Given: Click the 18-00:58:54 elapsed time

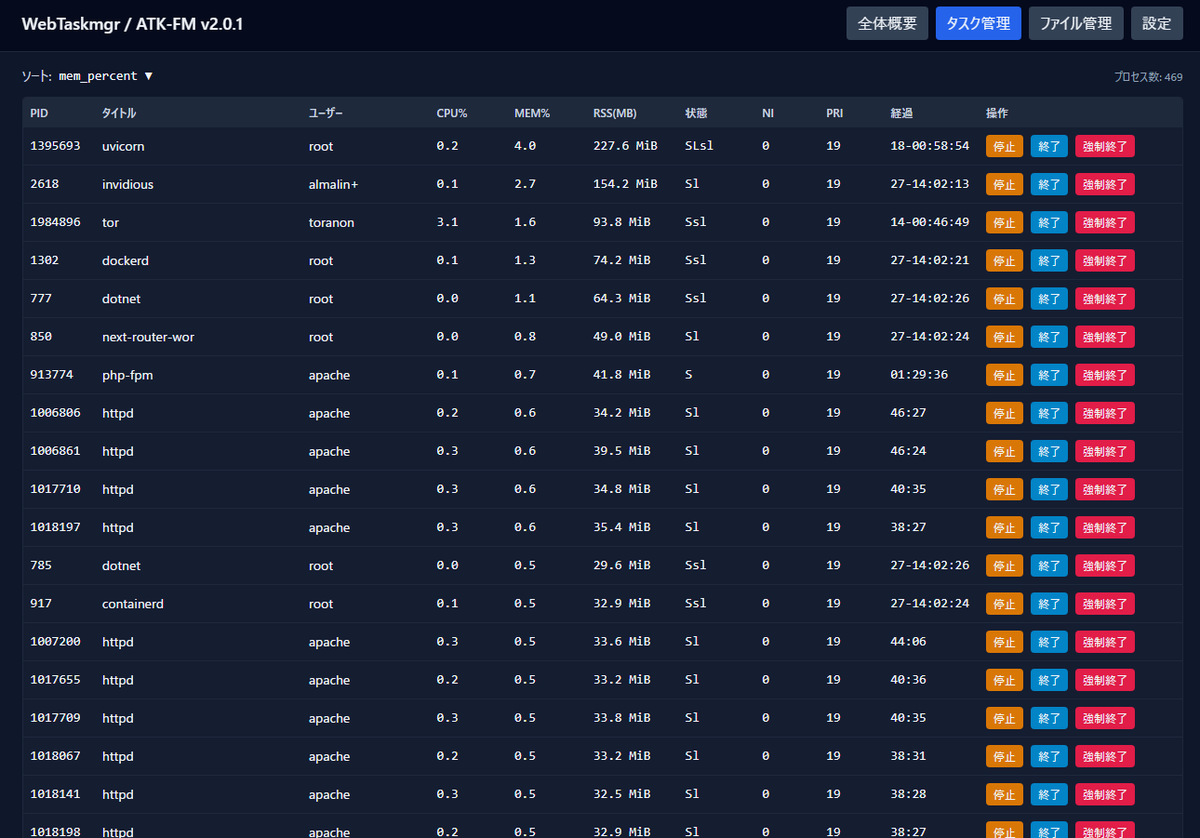Looking at the screenshot, I should point(930,146).
